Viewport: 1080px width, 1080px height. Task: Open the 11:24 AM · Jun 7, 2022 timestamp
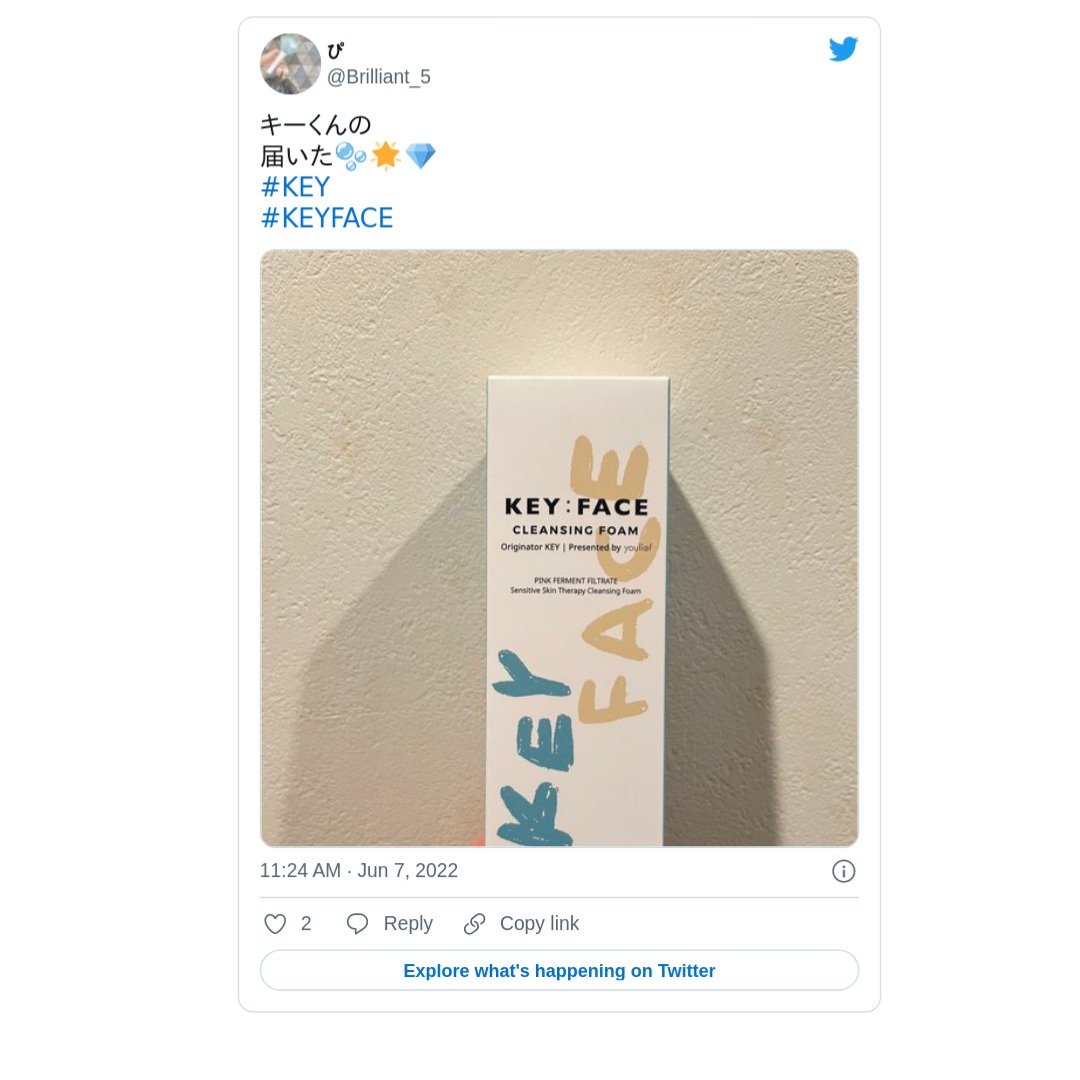point(358,871)
